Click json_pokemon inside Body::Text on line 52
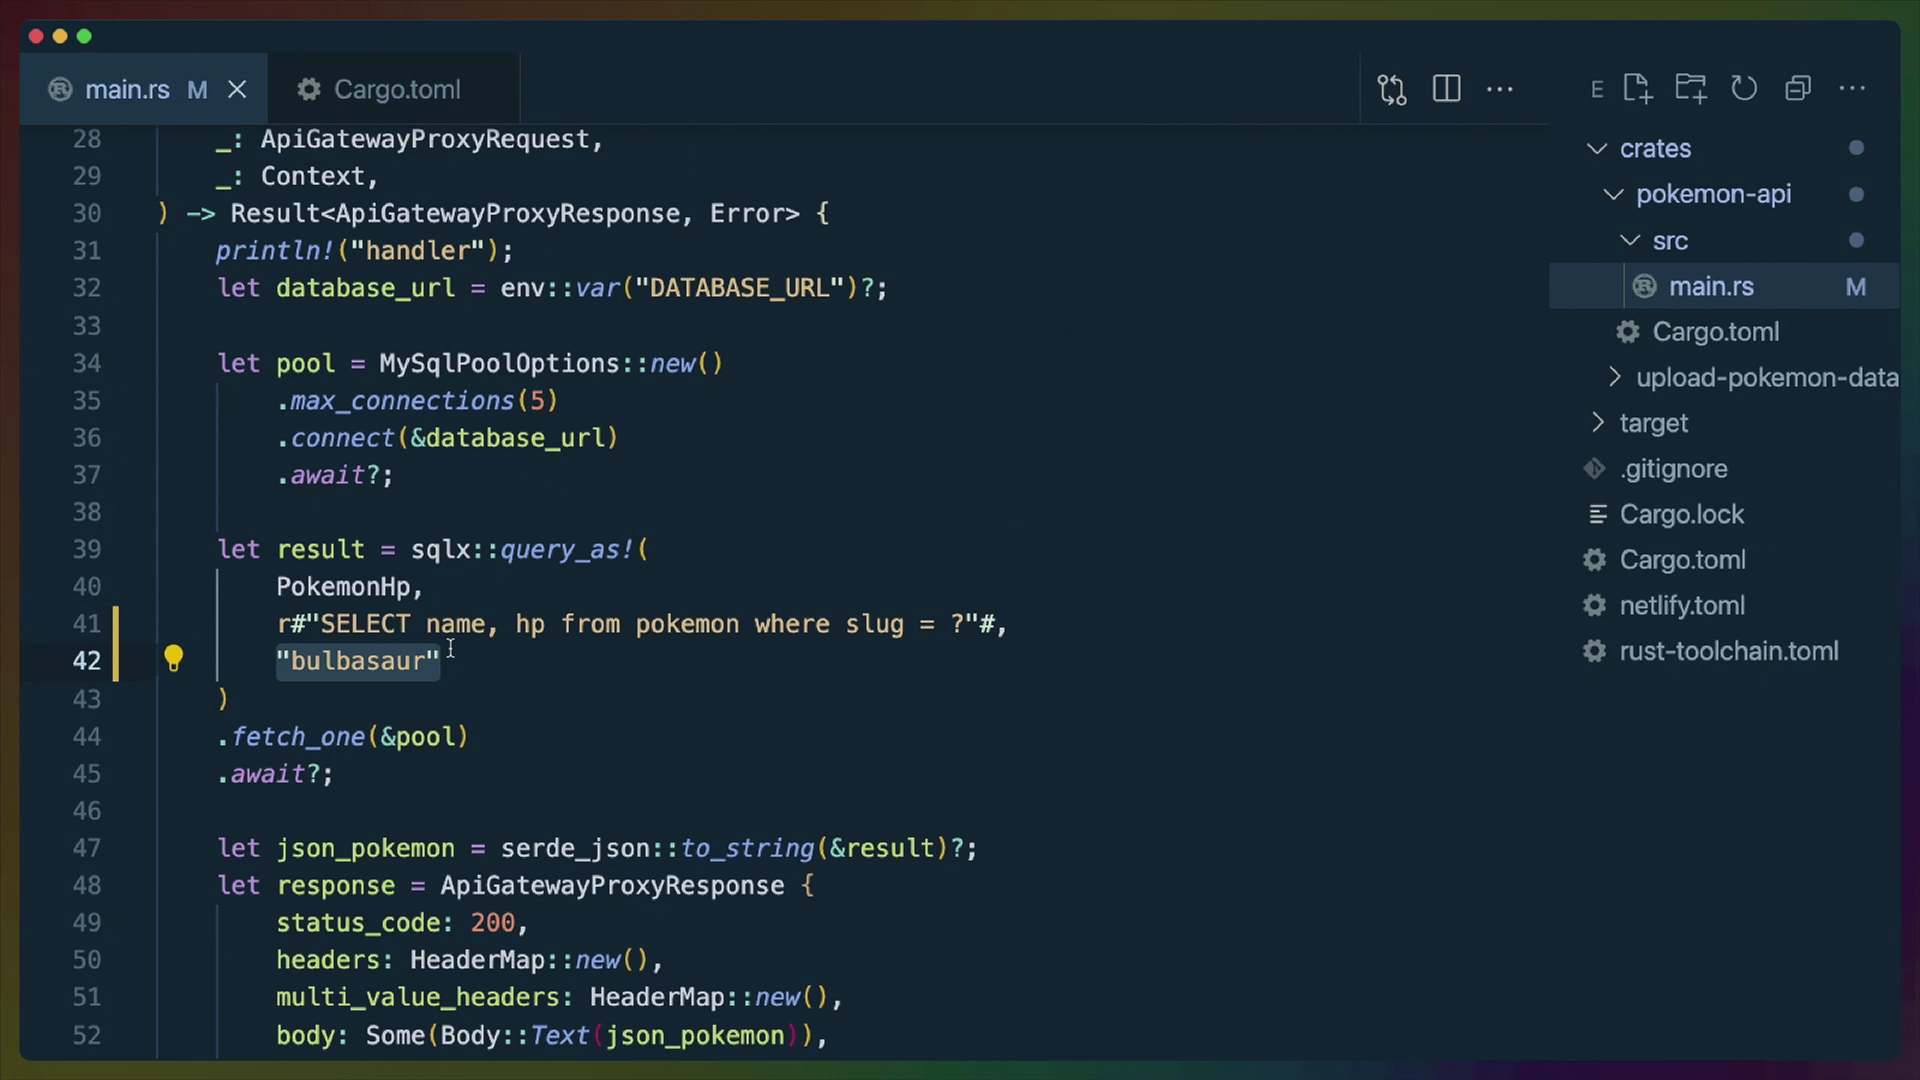Viewport: 1920px width, 1080px height. [x=694, y=1035]
